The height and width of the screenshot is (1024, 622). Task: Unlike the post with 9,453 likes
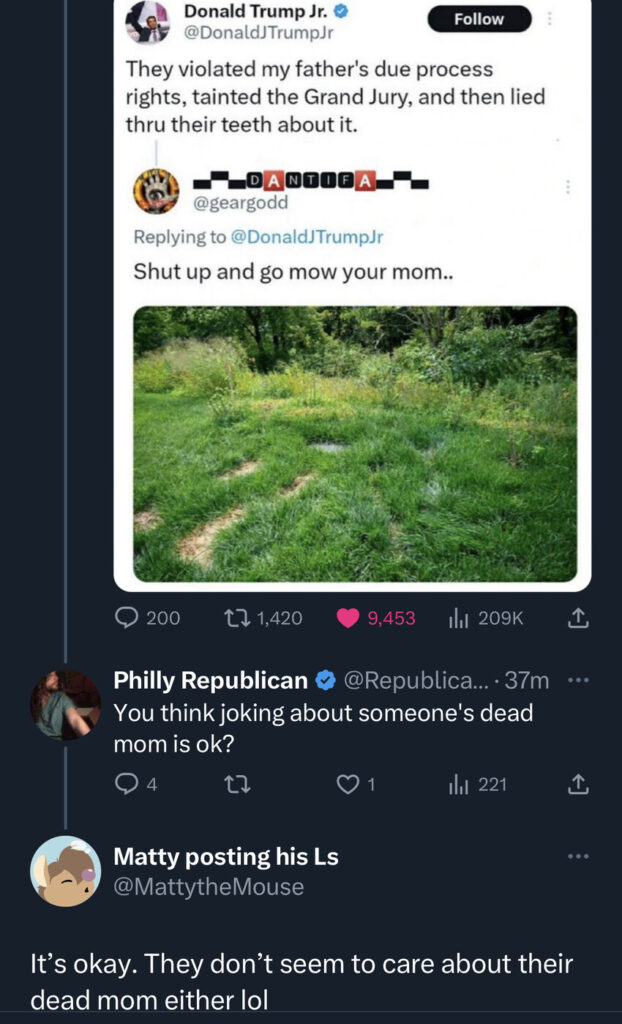point(348,619)
